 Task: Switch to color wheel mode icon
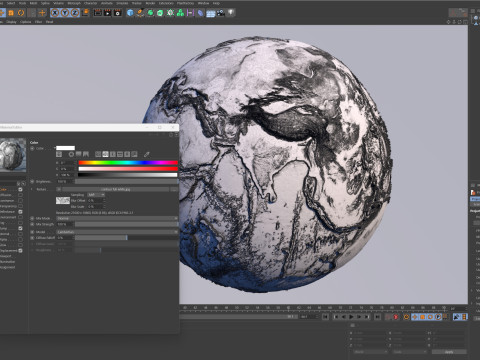[71, 154]
